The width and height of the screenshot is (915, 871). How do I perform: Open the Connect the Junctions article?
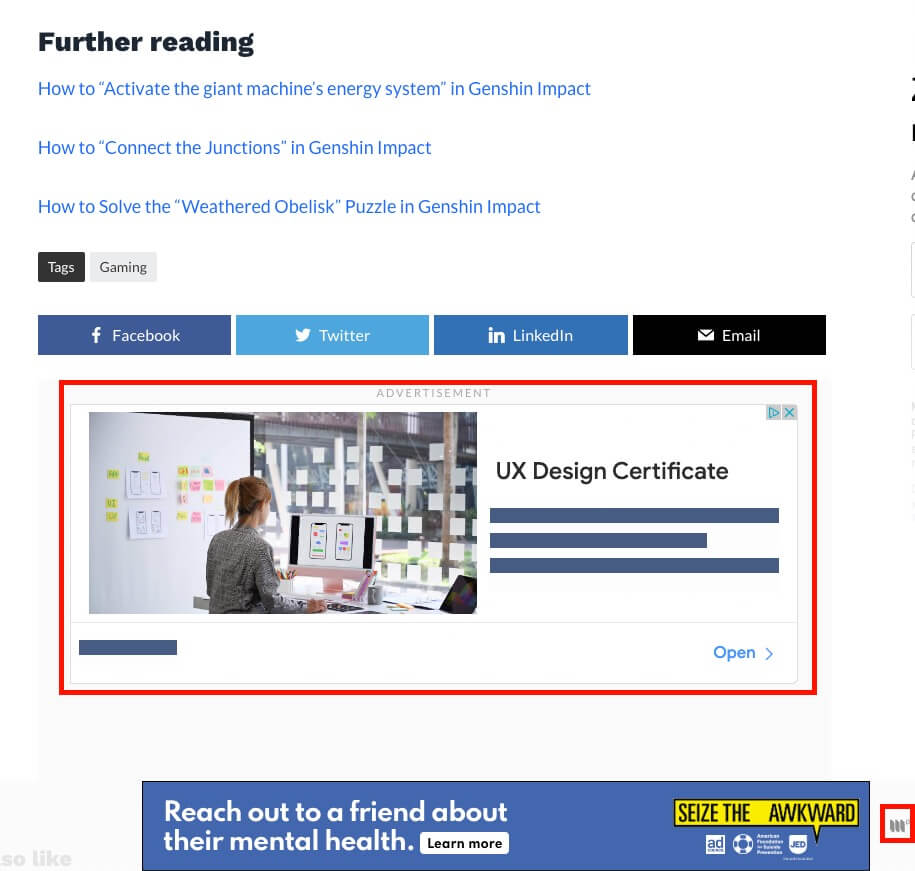pos(234,147)
